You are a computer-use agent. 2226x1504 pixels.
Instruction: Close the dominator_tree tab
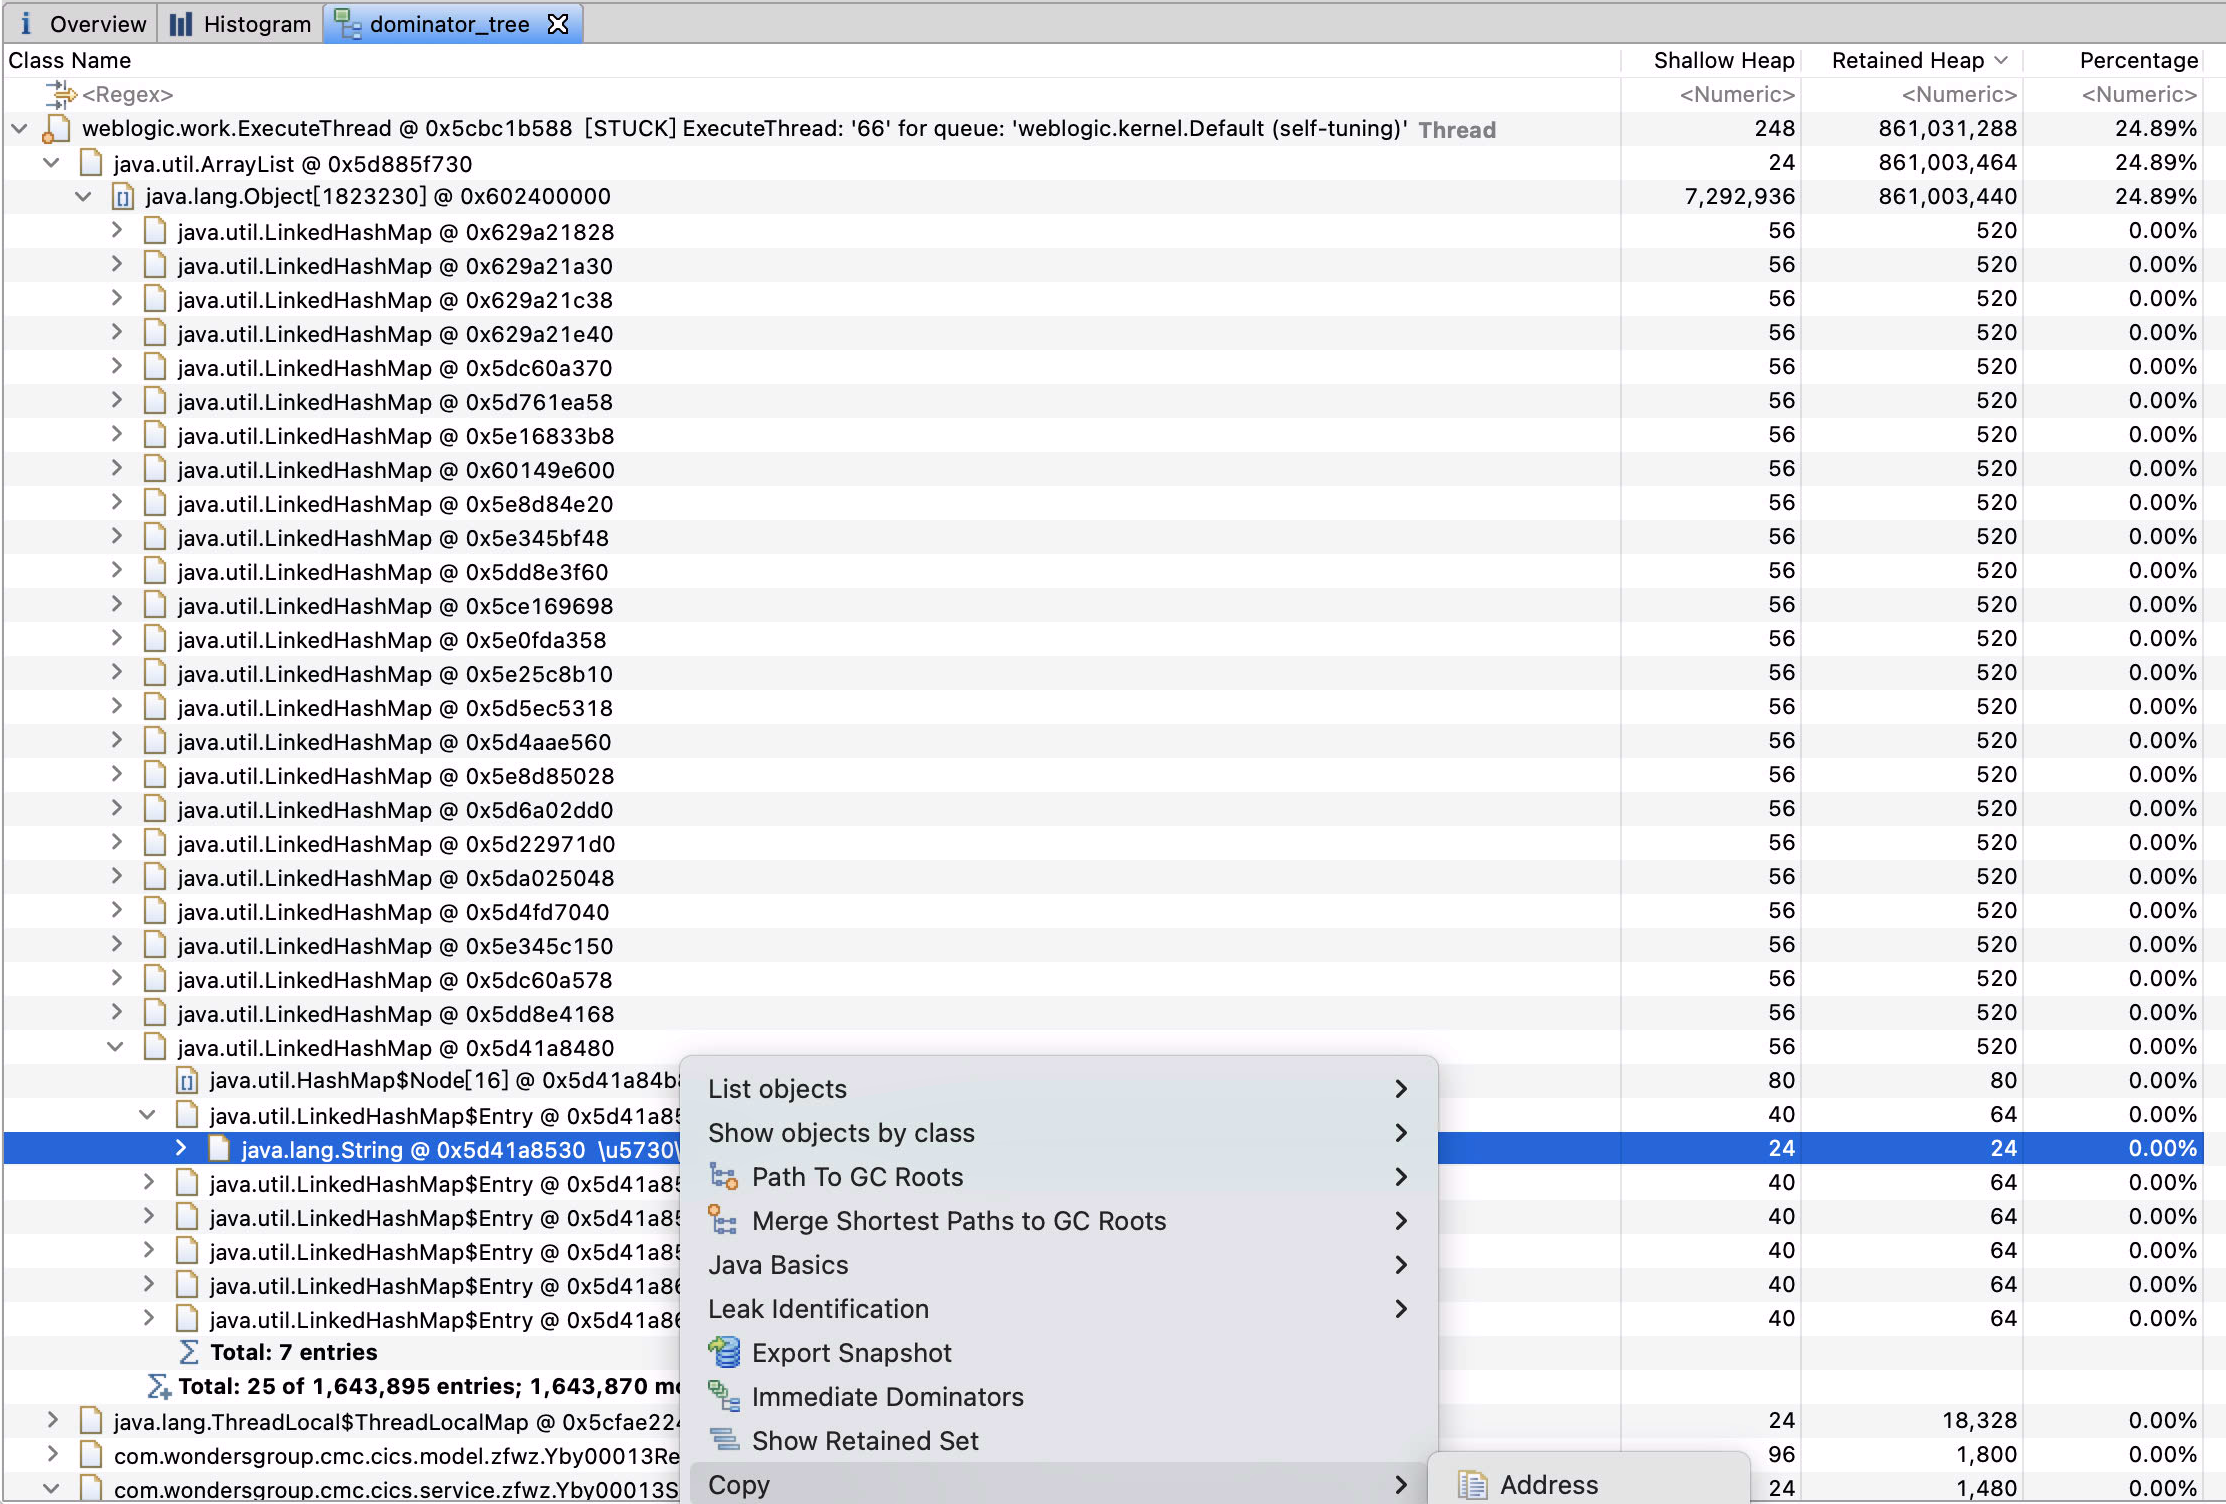[558, 24]
